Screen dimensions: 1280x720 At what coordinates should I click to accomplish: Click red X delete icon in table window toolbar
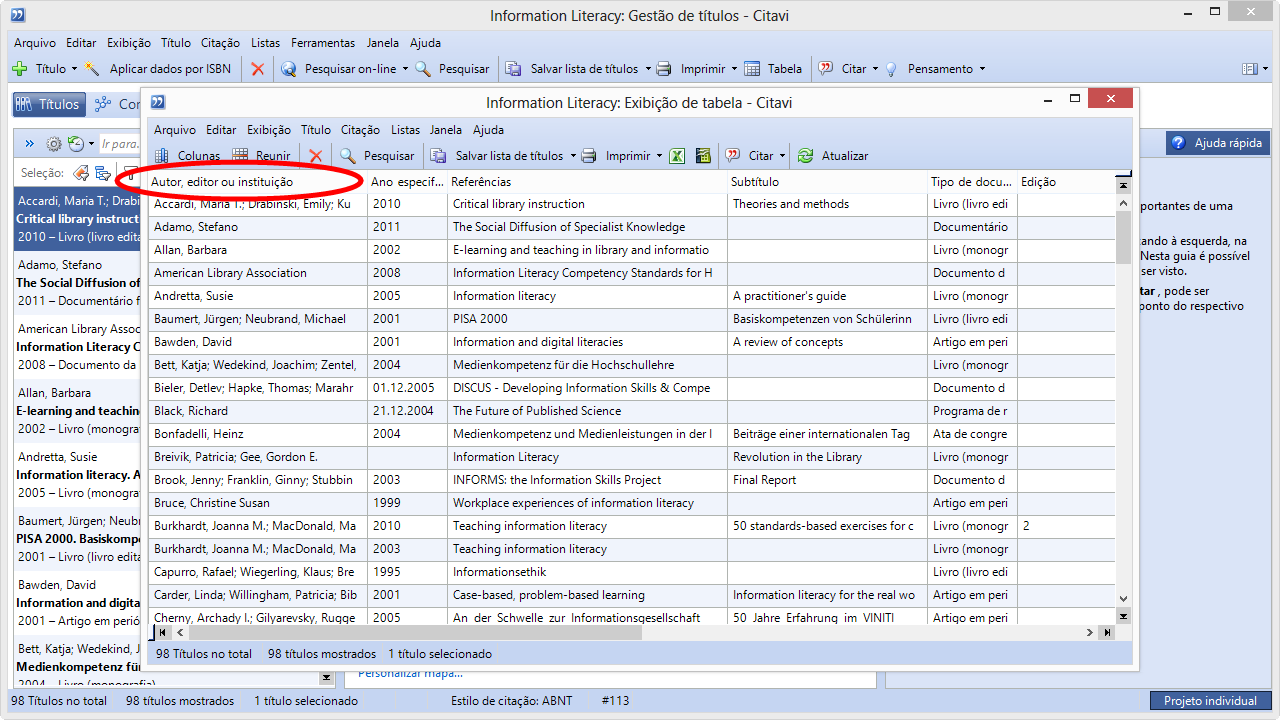(316, 156)
